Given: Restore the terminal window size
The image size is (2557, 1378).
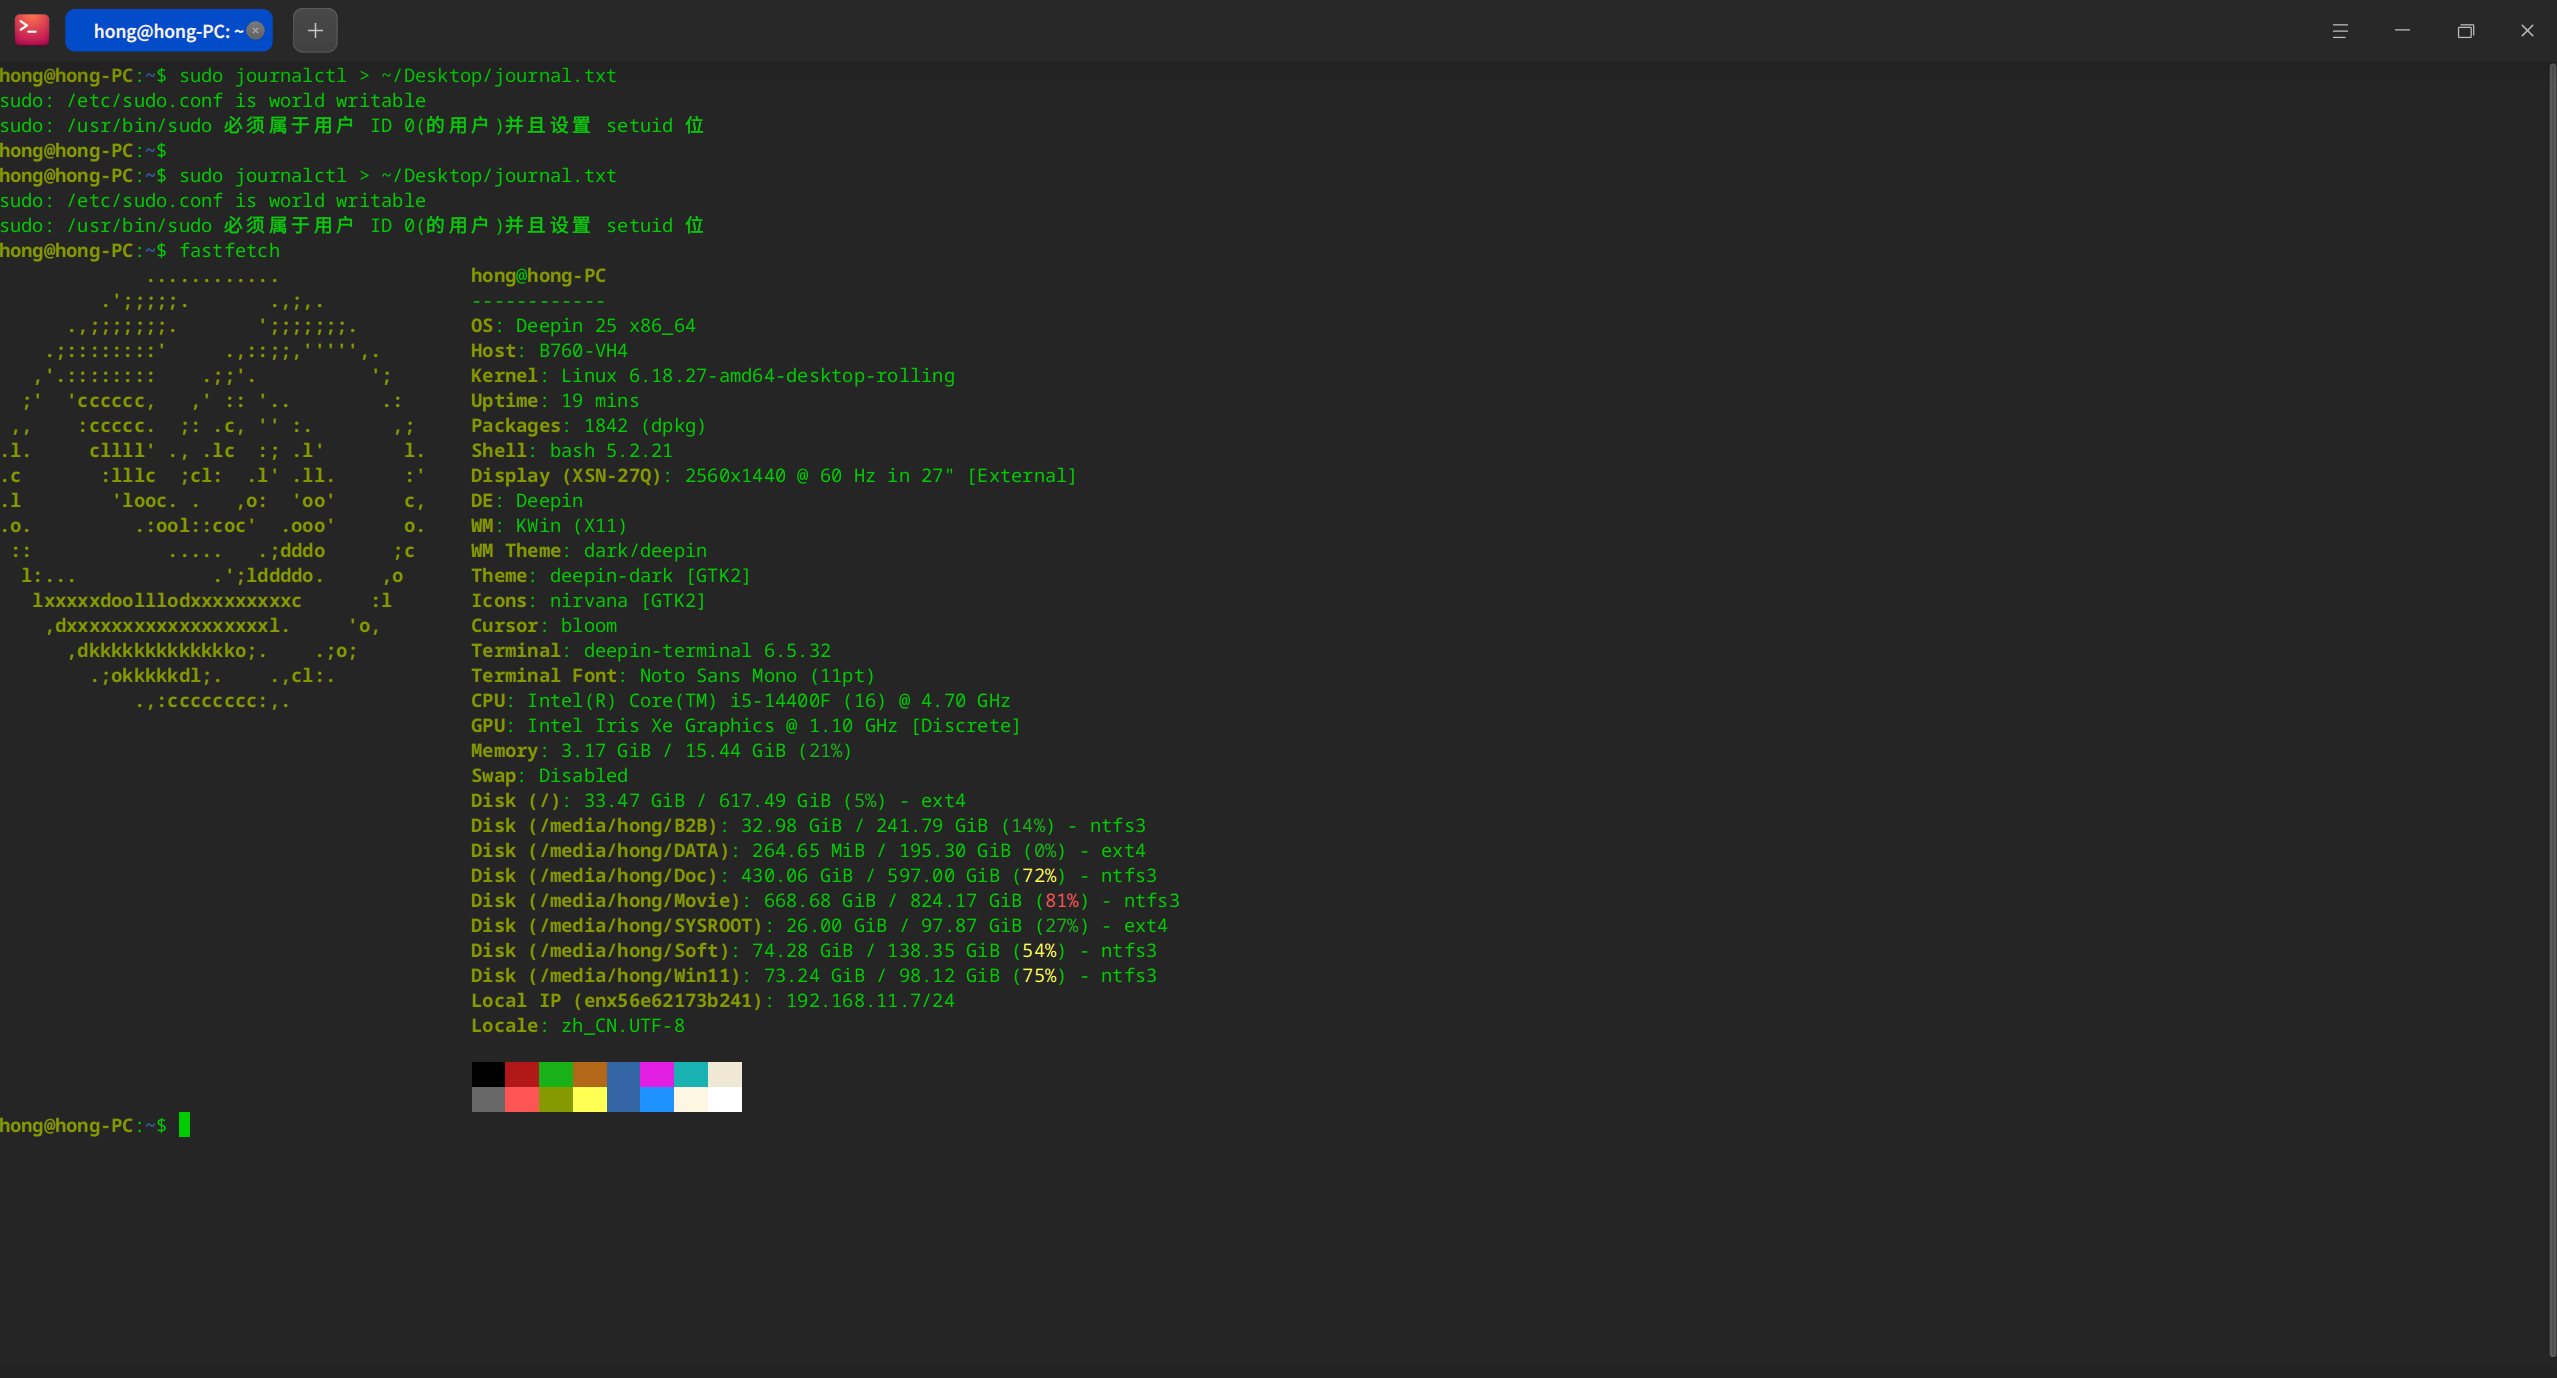Looking at the screenshot, I should tap(2465, 31).
